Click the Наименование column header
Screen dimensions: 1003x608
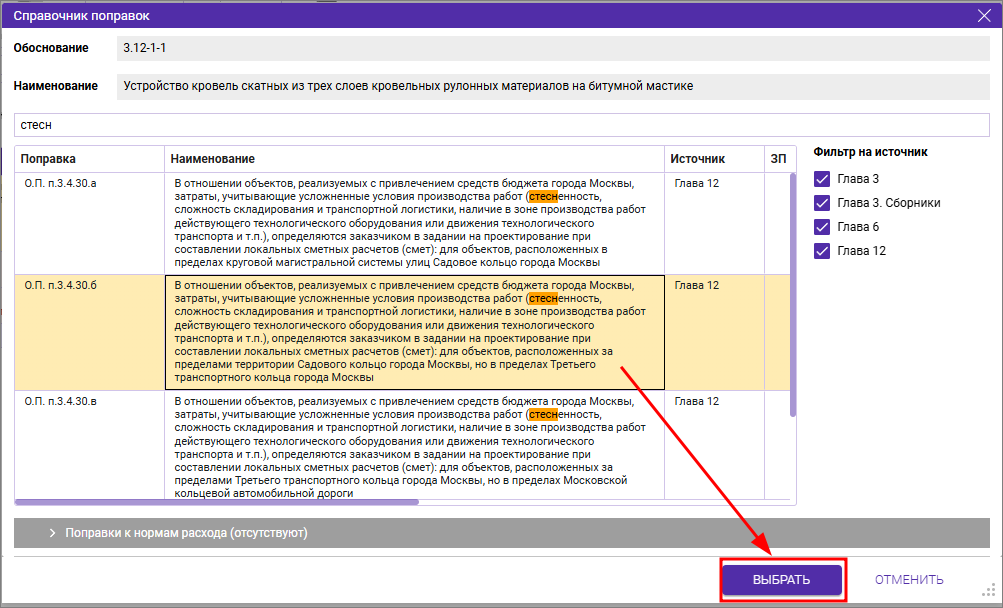pos(414,159)
